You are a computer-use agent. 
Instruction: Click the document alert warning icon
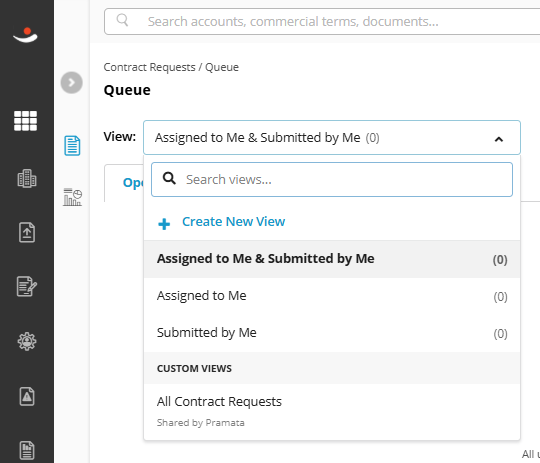[x=27, y=396]
